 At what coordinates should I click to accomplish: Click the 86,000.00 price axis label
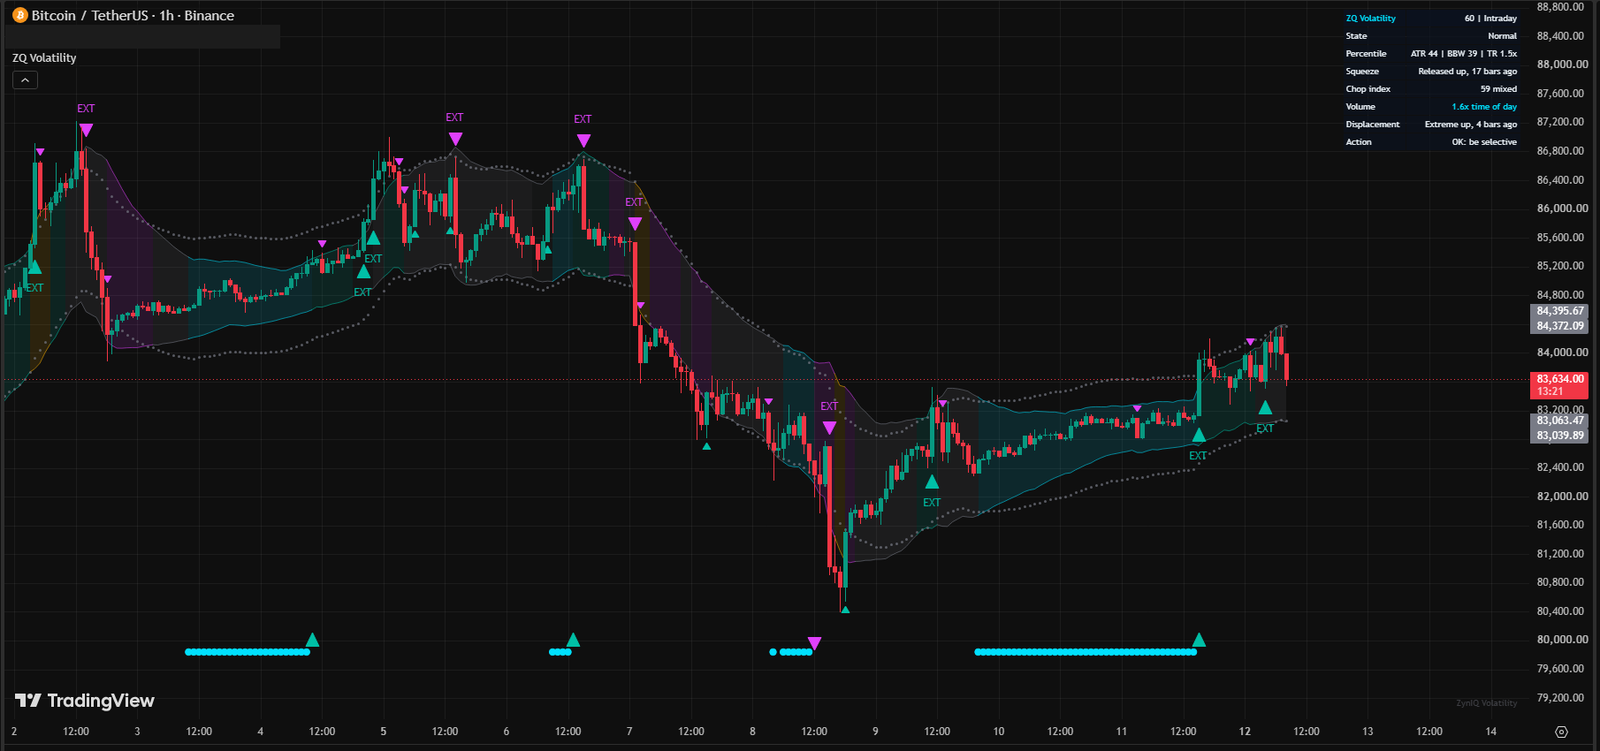coord(1560,209)
